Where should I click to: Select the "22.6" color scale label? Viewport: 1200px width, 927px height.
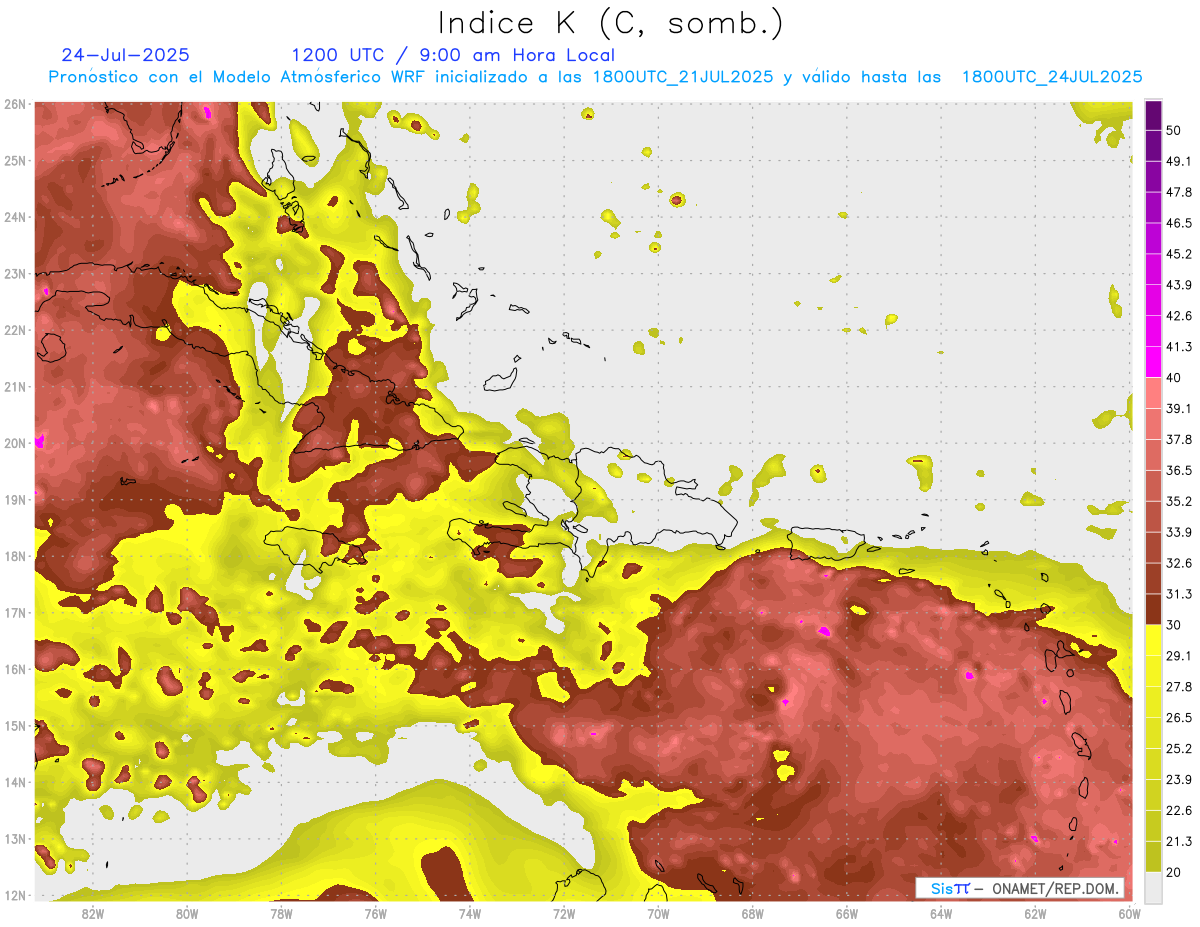[x=1179, y=811]
